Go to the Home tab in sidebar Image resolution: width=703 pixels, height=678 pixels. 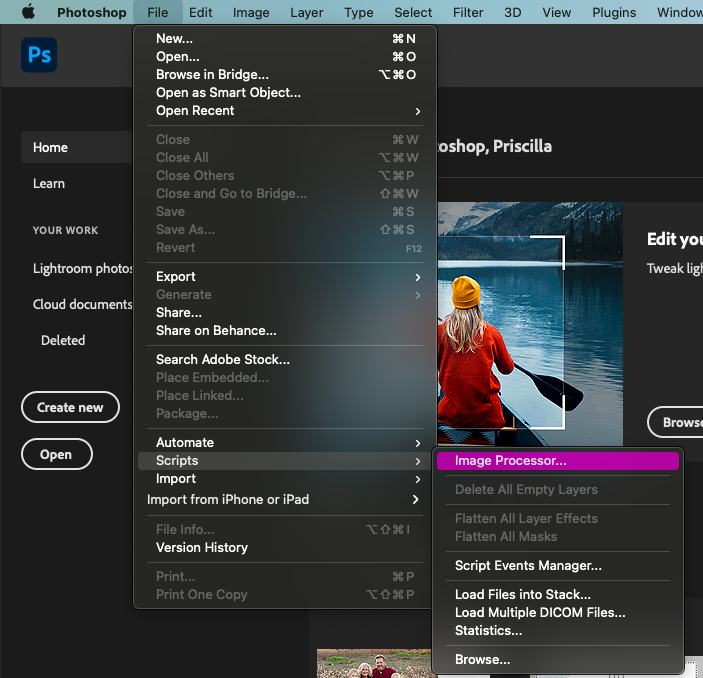[77, 147]
